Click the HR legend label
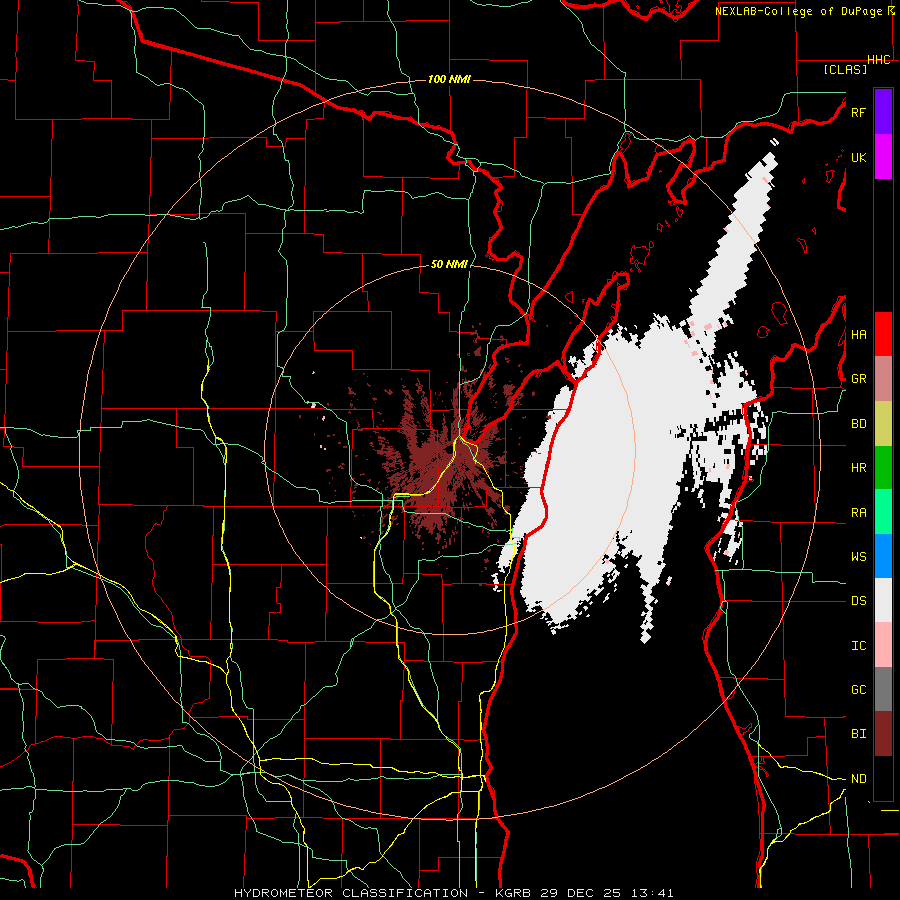Viewport: 900px width, 900px height. pos(858,468)
